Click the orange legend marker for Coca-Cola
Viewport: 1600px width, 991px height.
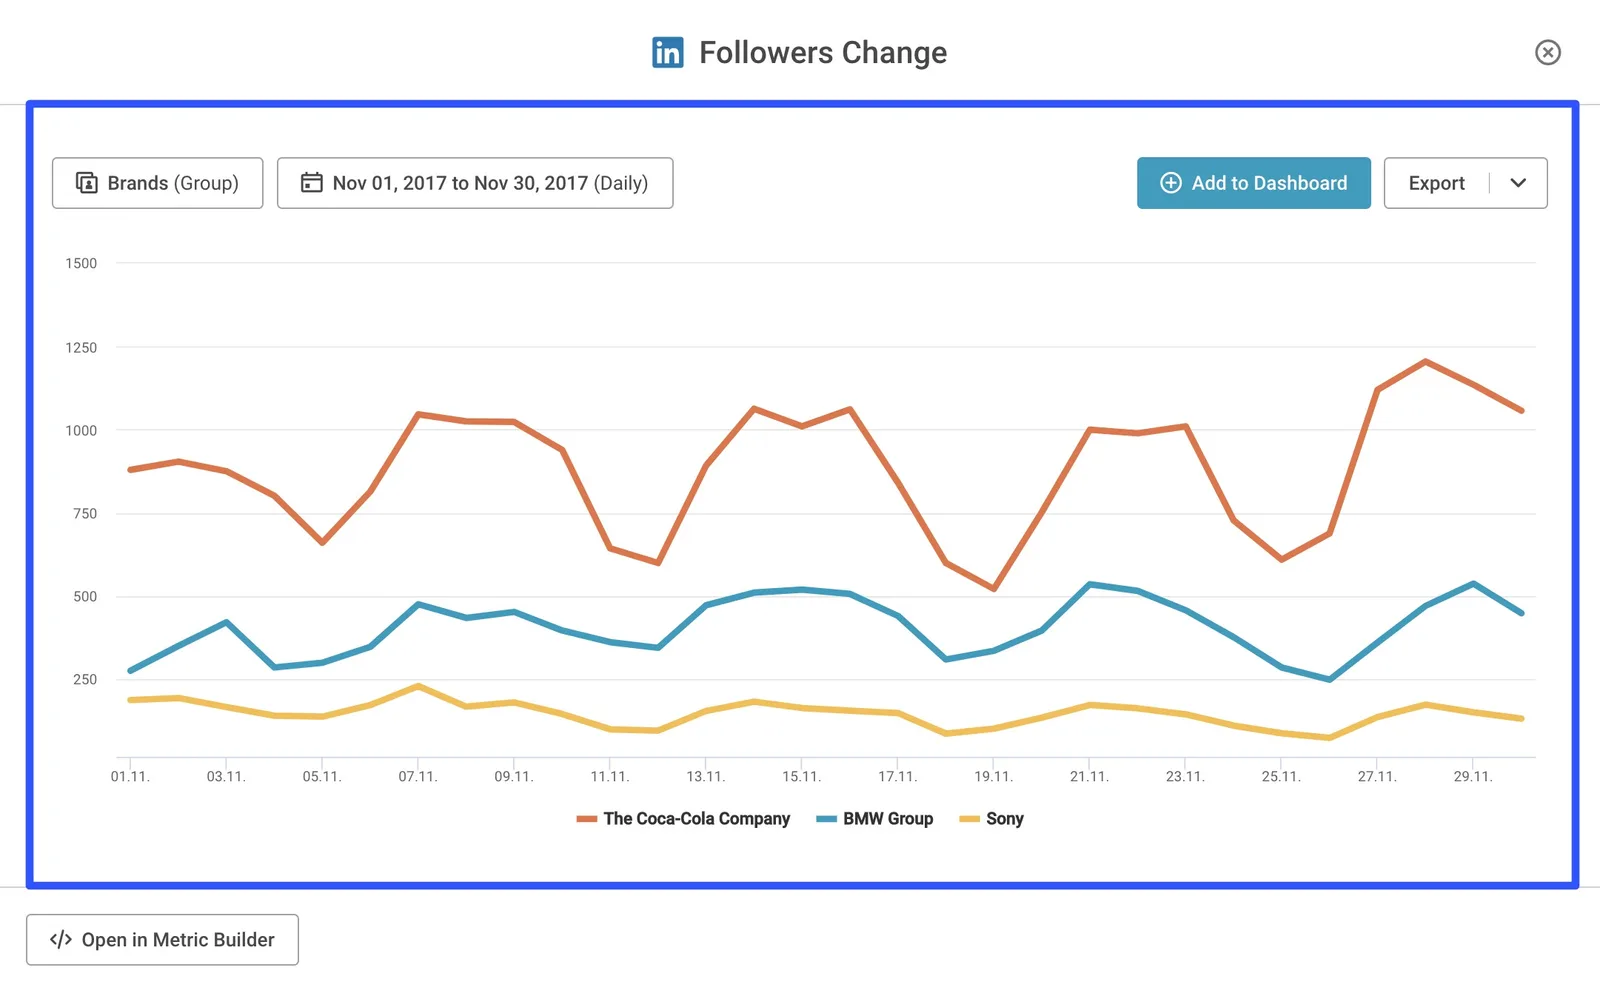click(x=586, y=818)
